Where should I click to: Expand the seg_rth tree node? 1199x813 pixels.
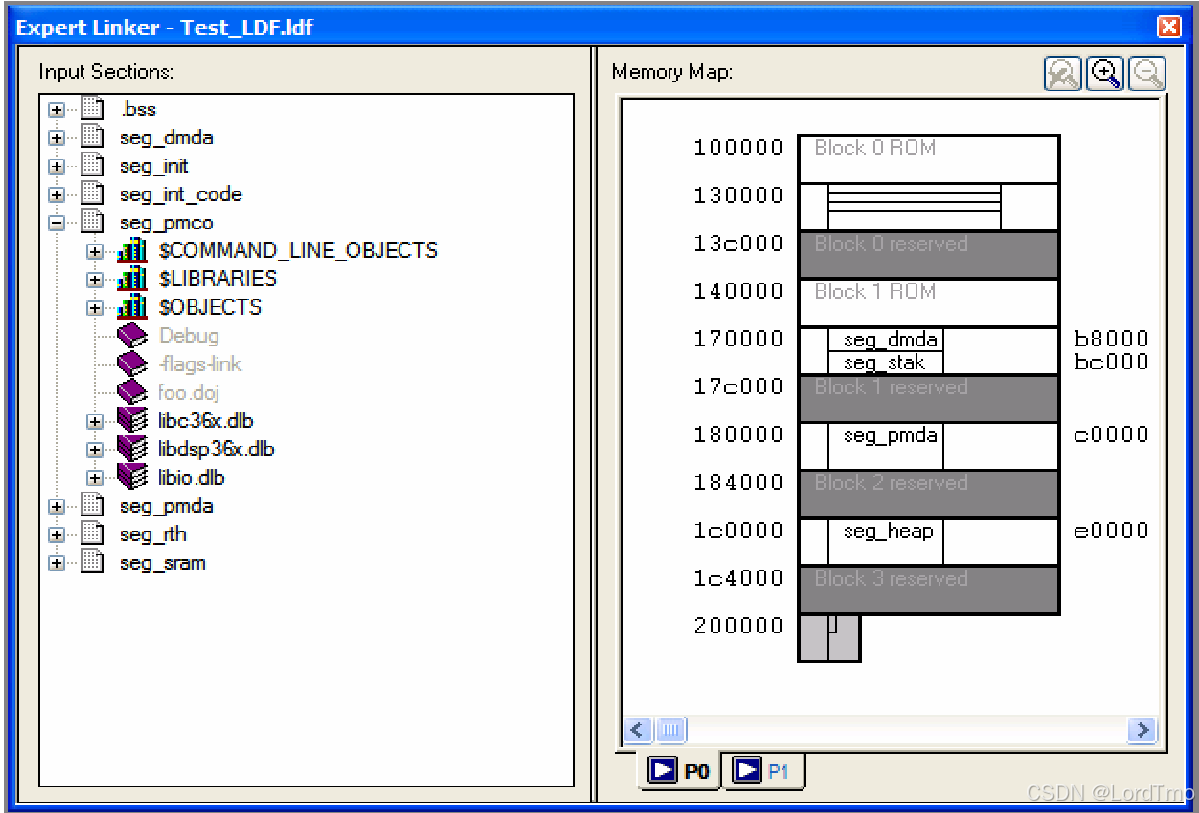pyautogui.click(x=56, y=535)
